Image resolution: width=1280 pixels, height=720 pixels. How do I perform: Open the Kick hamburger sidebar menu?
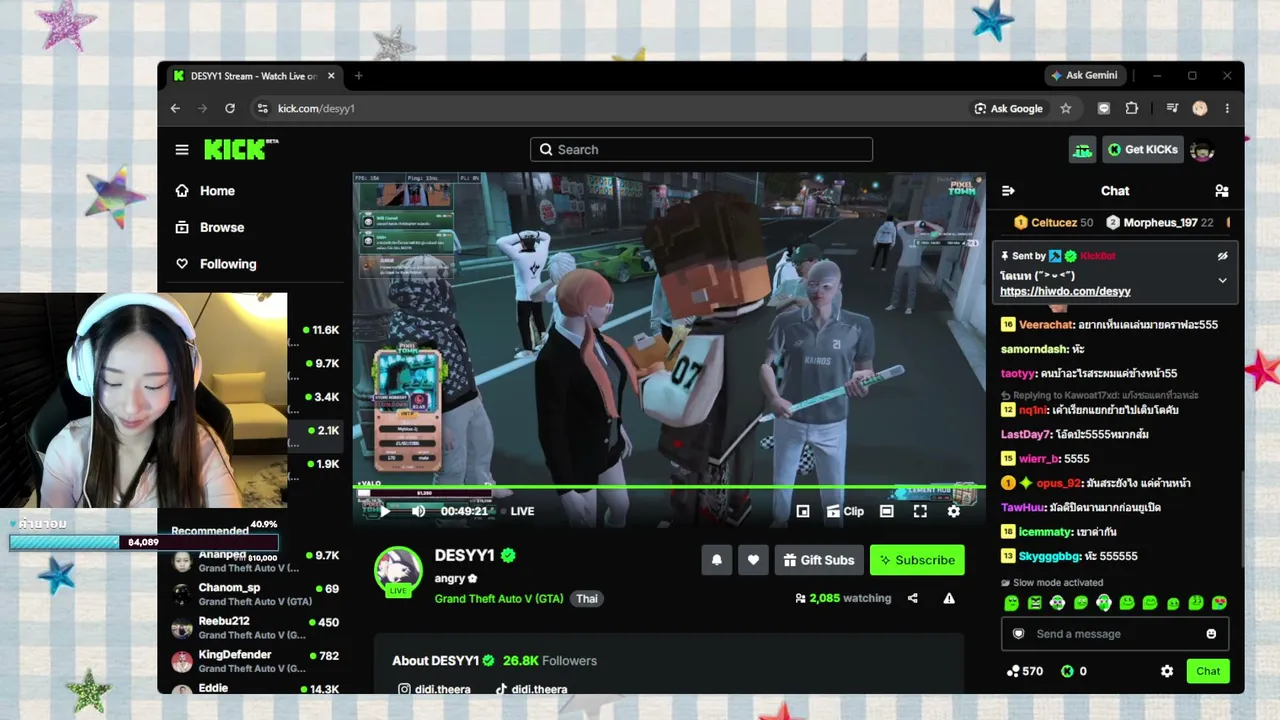tap(181, 150)
